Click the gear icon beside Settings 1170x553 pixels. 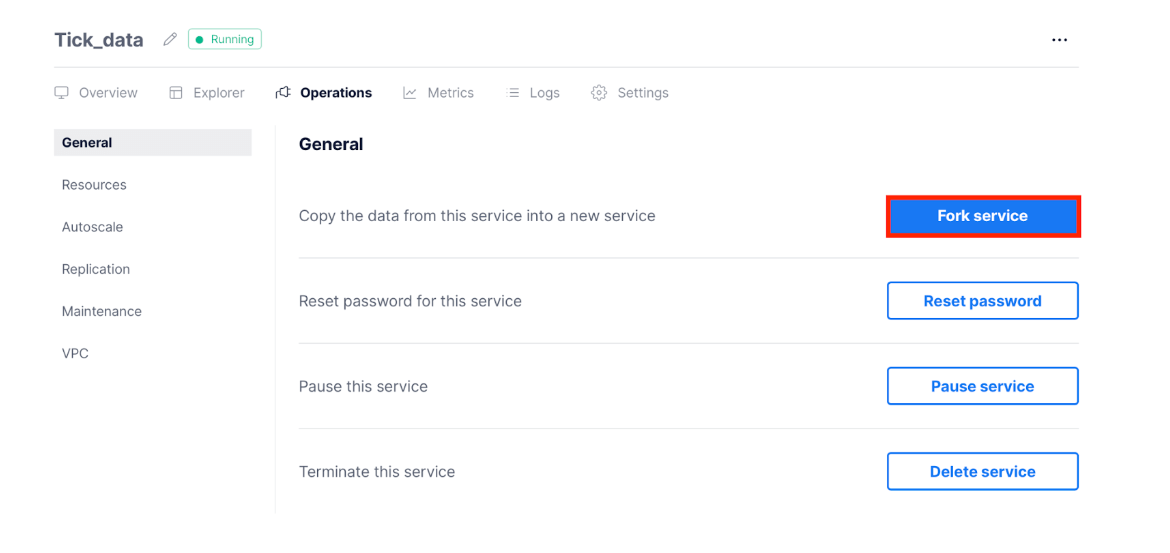[x=599, y=93]
